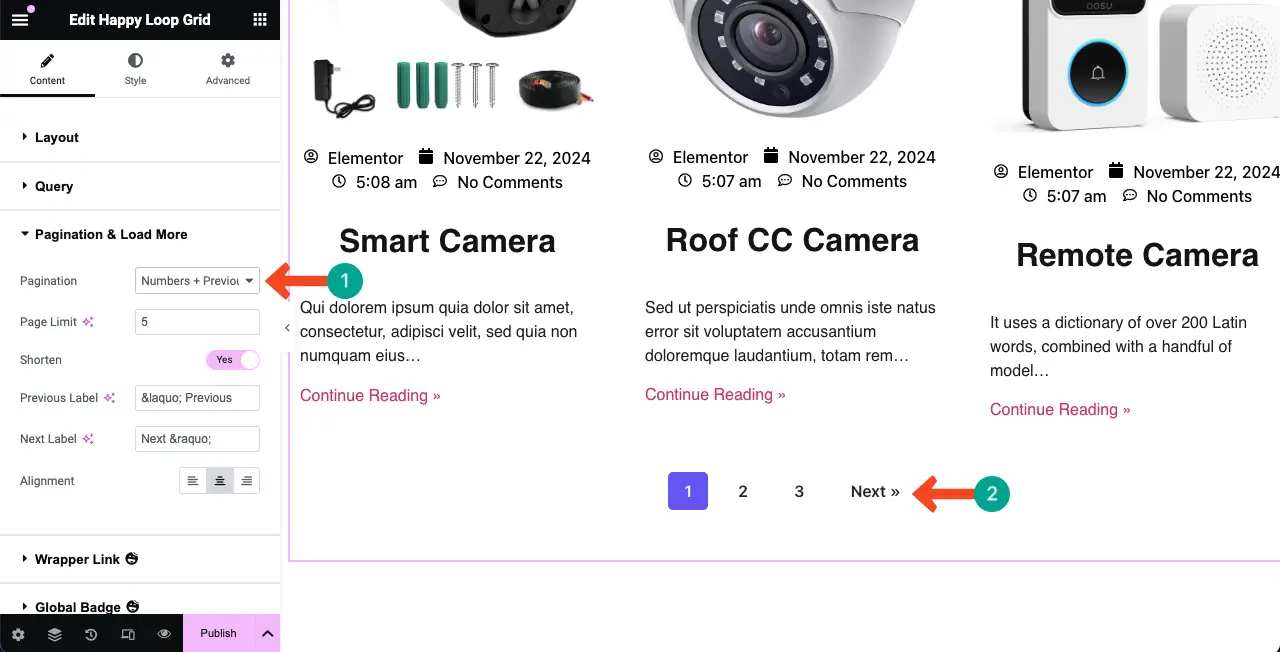Switch to the Style tab

point(135,69)
